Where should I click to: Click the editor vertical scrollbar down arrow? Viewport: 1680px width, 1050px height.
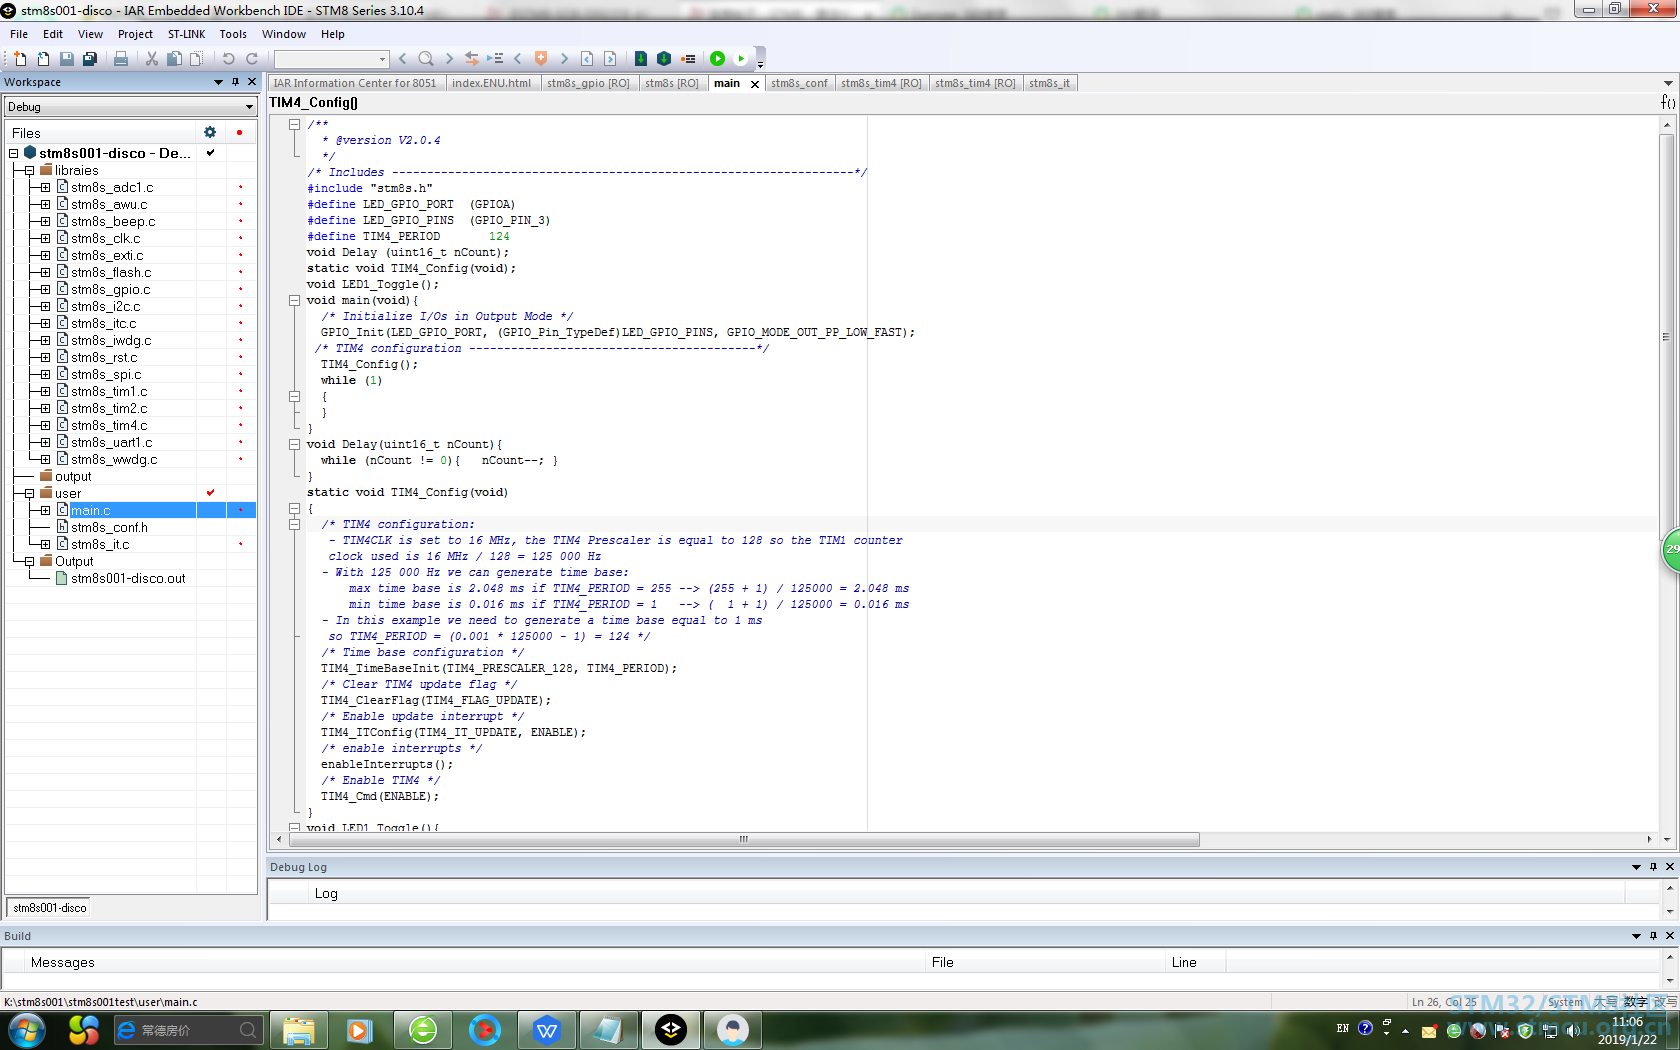pyautogui.click(x=1667, y=840)
